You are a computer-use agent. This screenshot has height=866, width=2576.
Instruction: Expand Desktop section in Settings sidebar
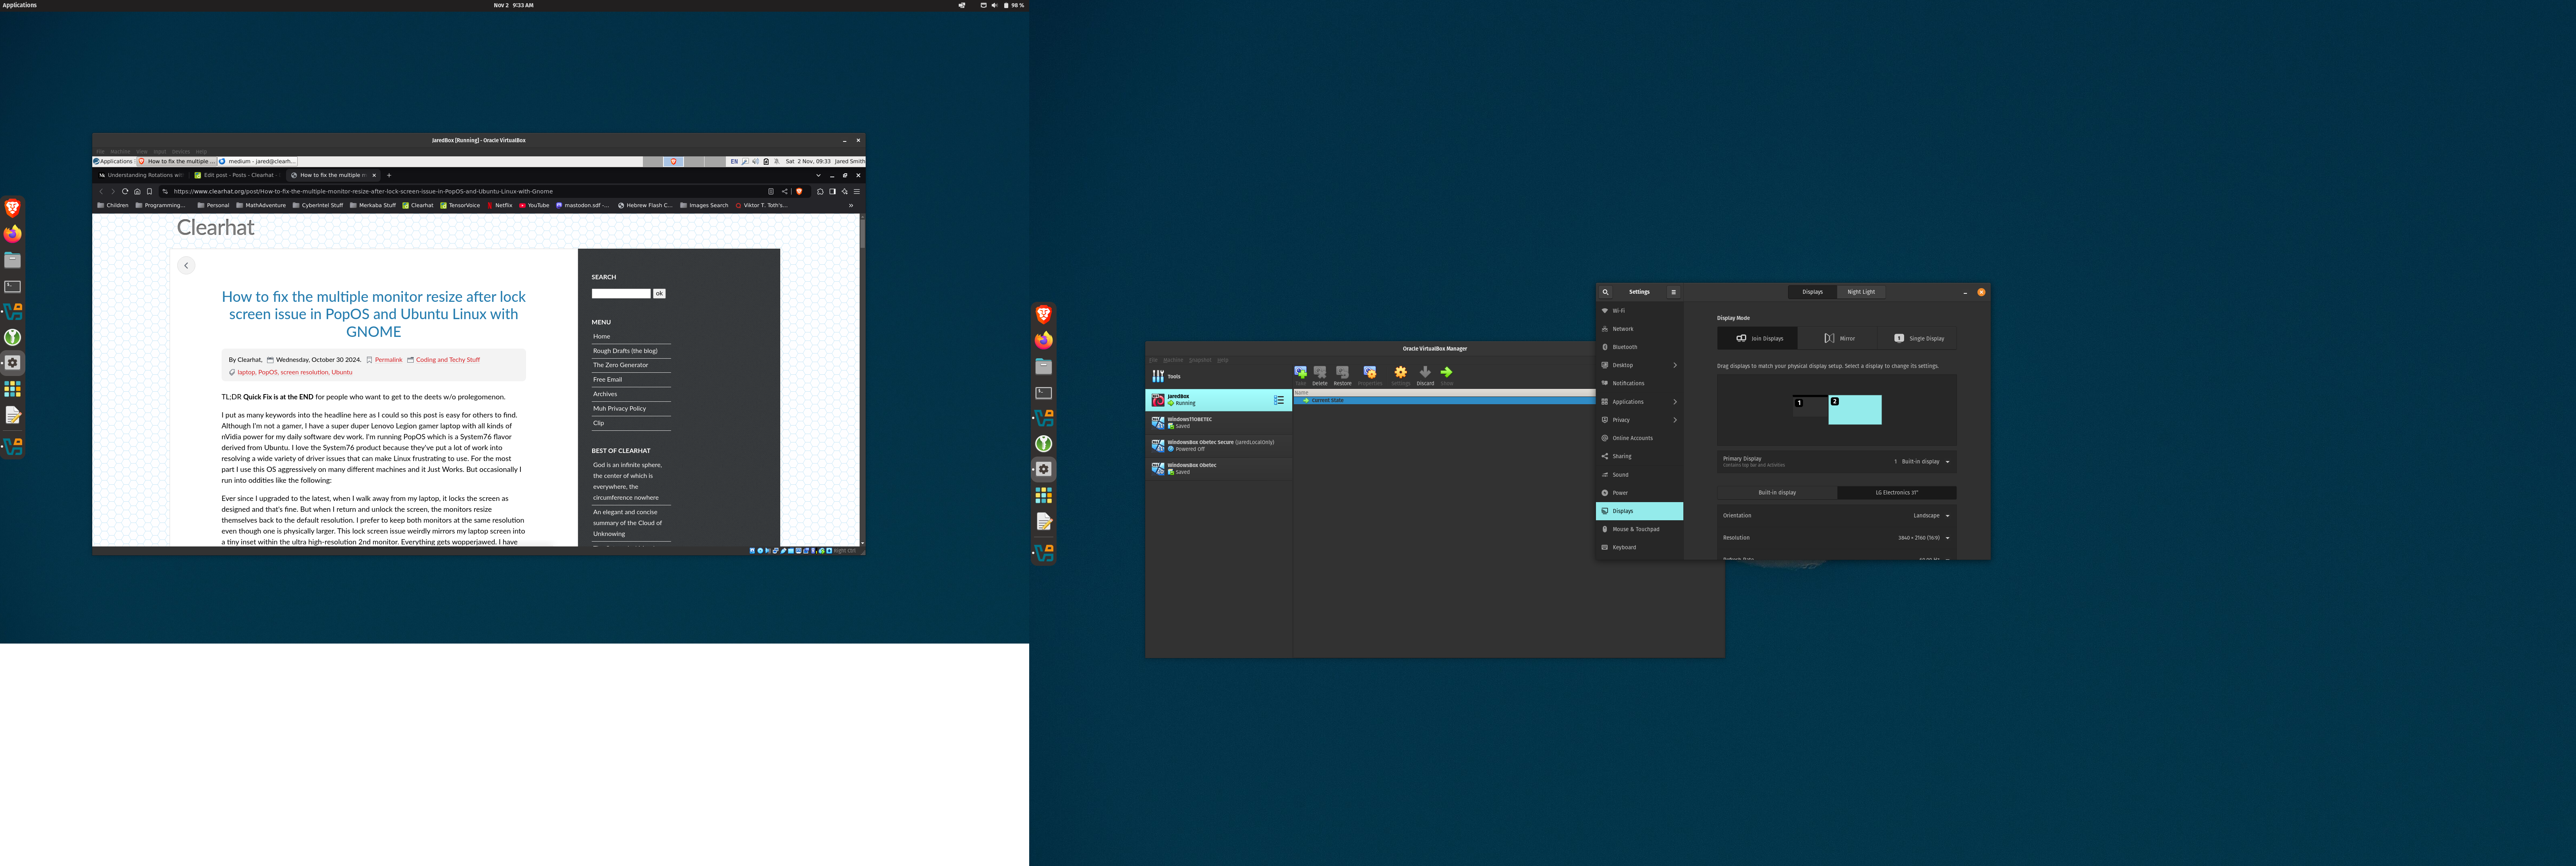1639,365
